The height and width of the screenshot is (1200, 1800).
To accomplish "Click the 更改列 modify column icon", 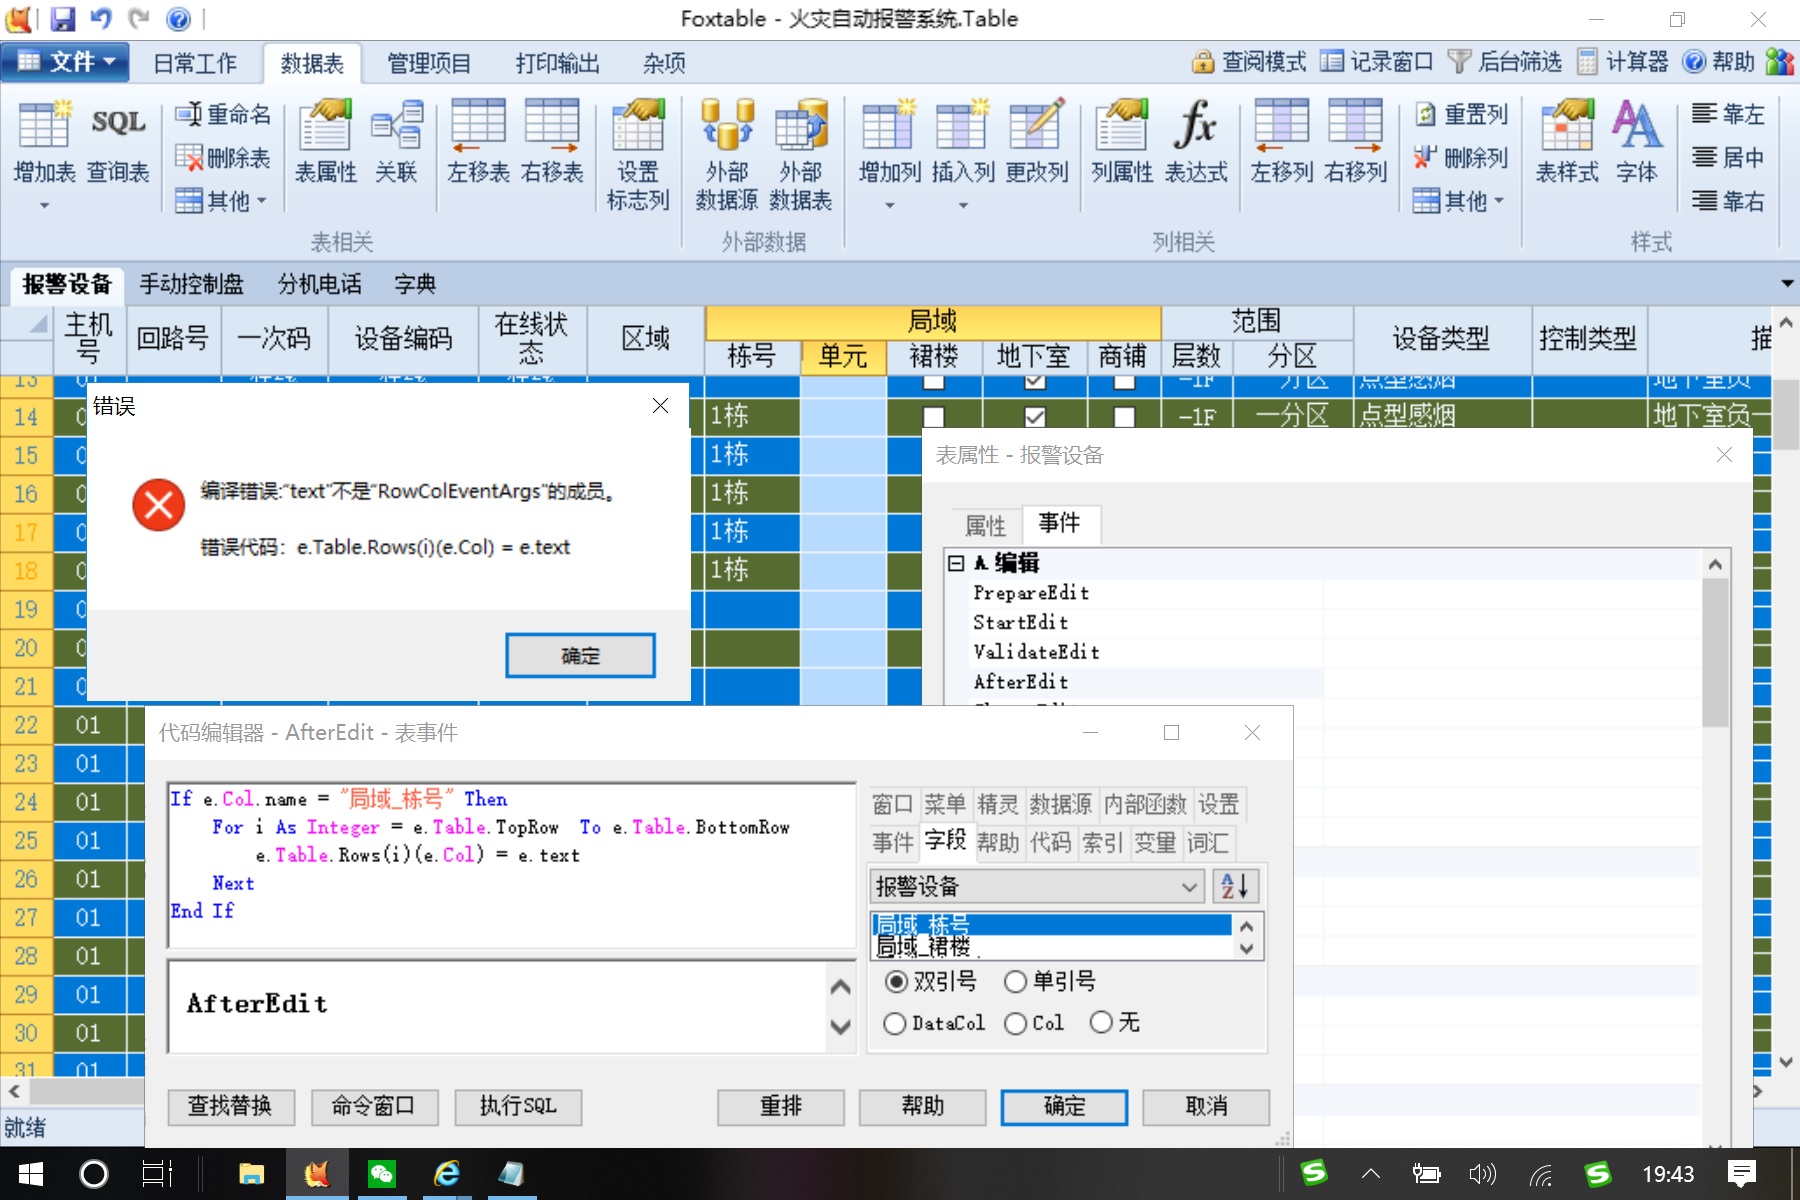I will [1037, 140].
